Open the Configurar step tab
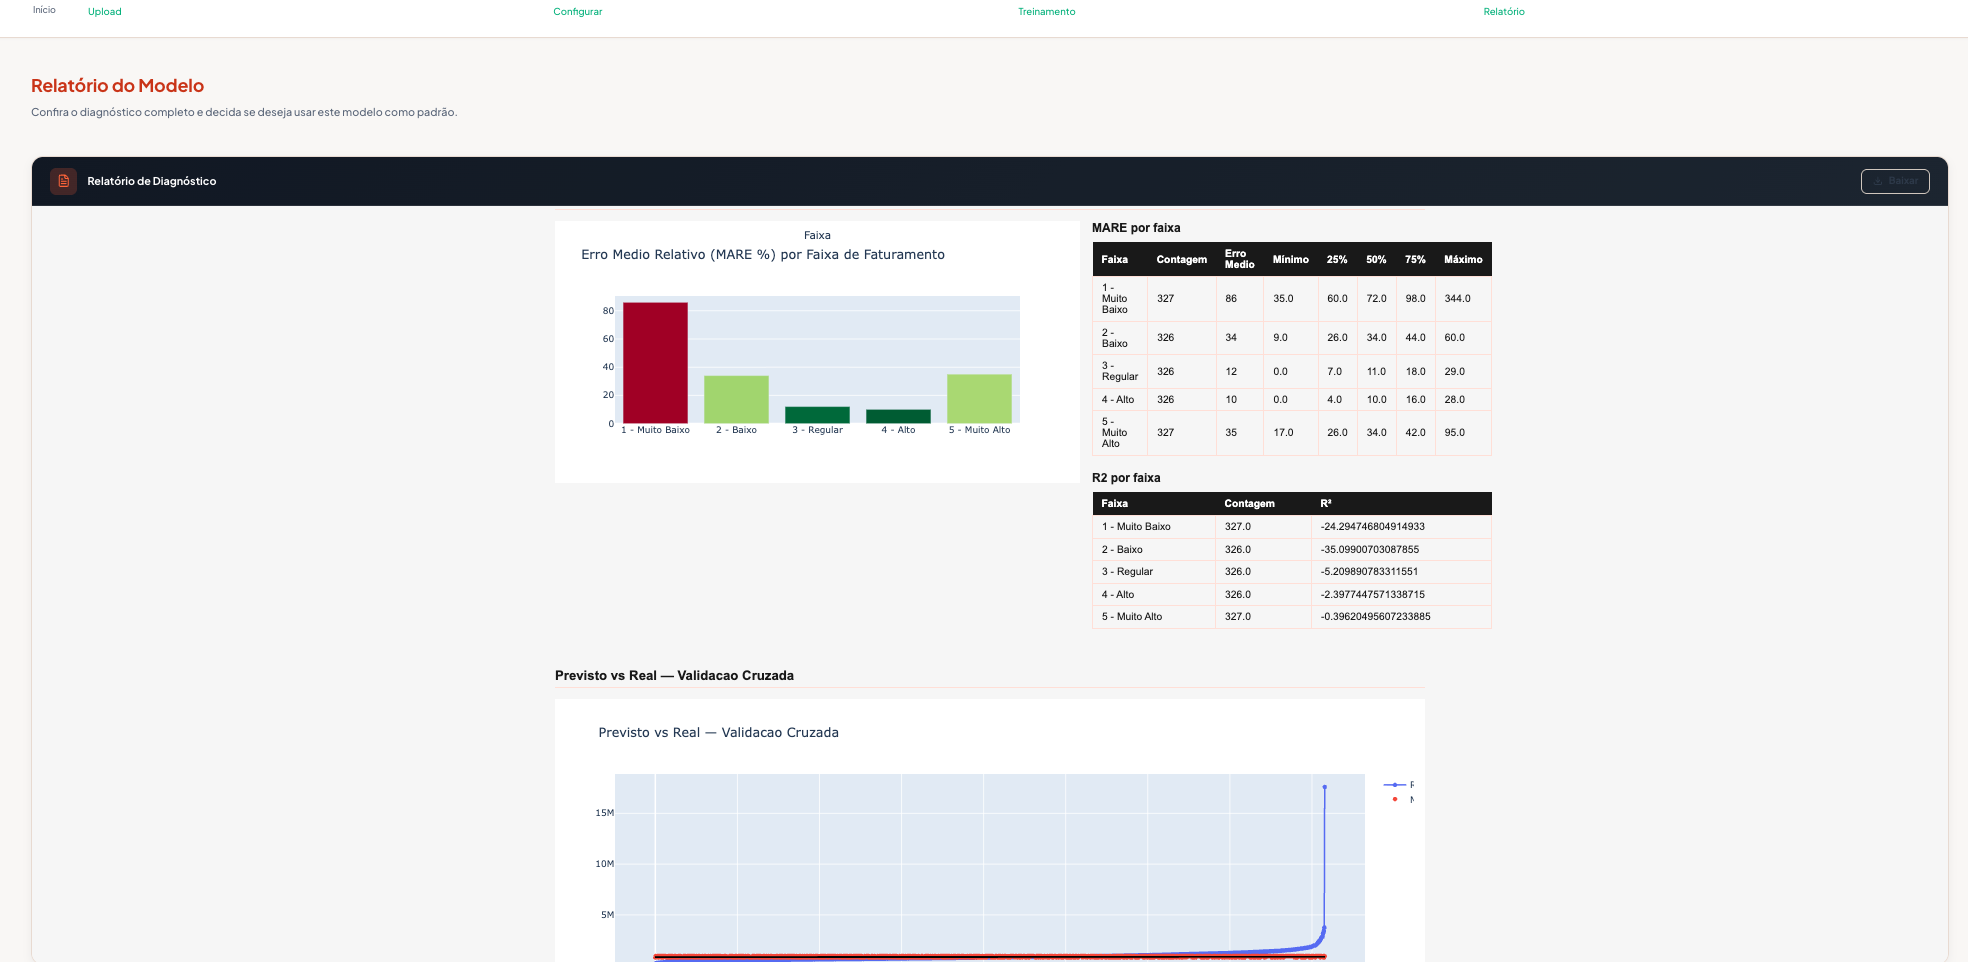This screenshot has height=962, width=1968. [577, 12]
